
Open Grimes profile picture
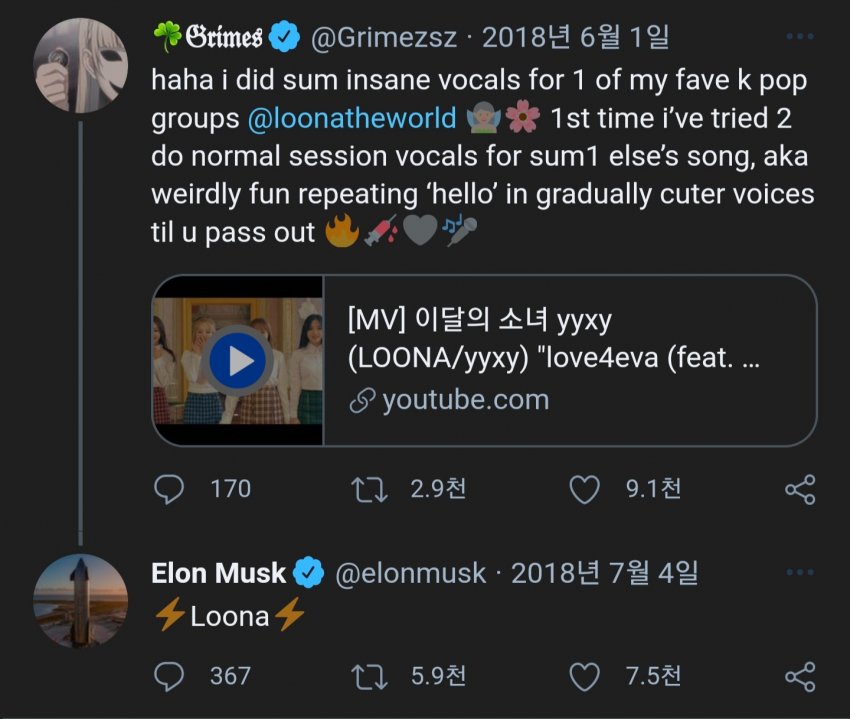(x=81, y=65)
